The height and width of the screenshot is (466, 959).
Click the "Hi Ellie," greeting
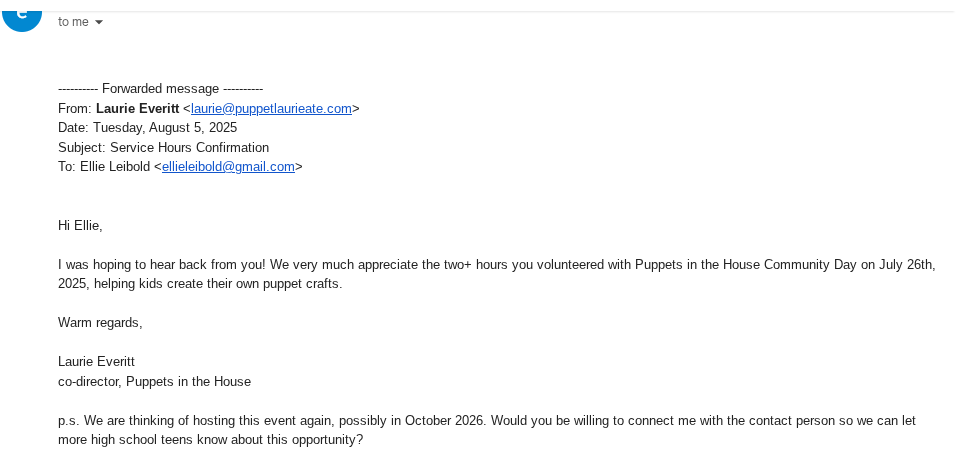pos(80,226)
